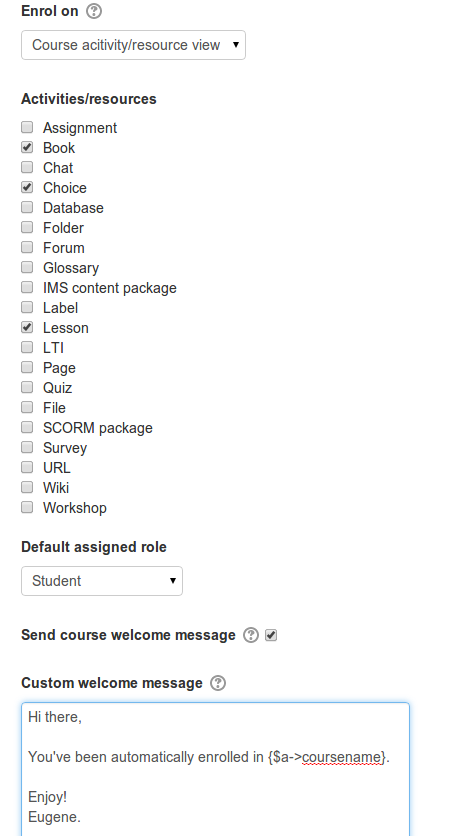This screenshot has height=836, width=449.
Task: Tick the Workshop checkbox
Action: tap(27, 507)
